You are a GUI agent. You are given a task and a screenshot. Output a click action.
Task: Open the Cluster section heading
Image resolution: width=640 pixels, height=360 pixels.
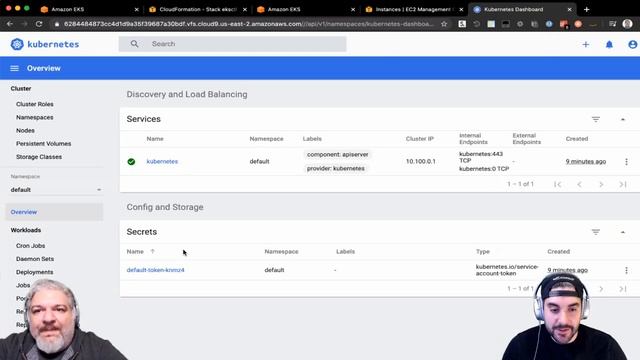21,89
